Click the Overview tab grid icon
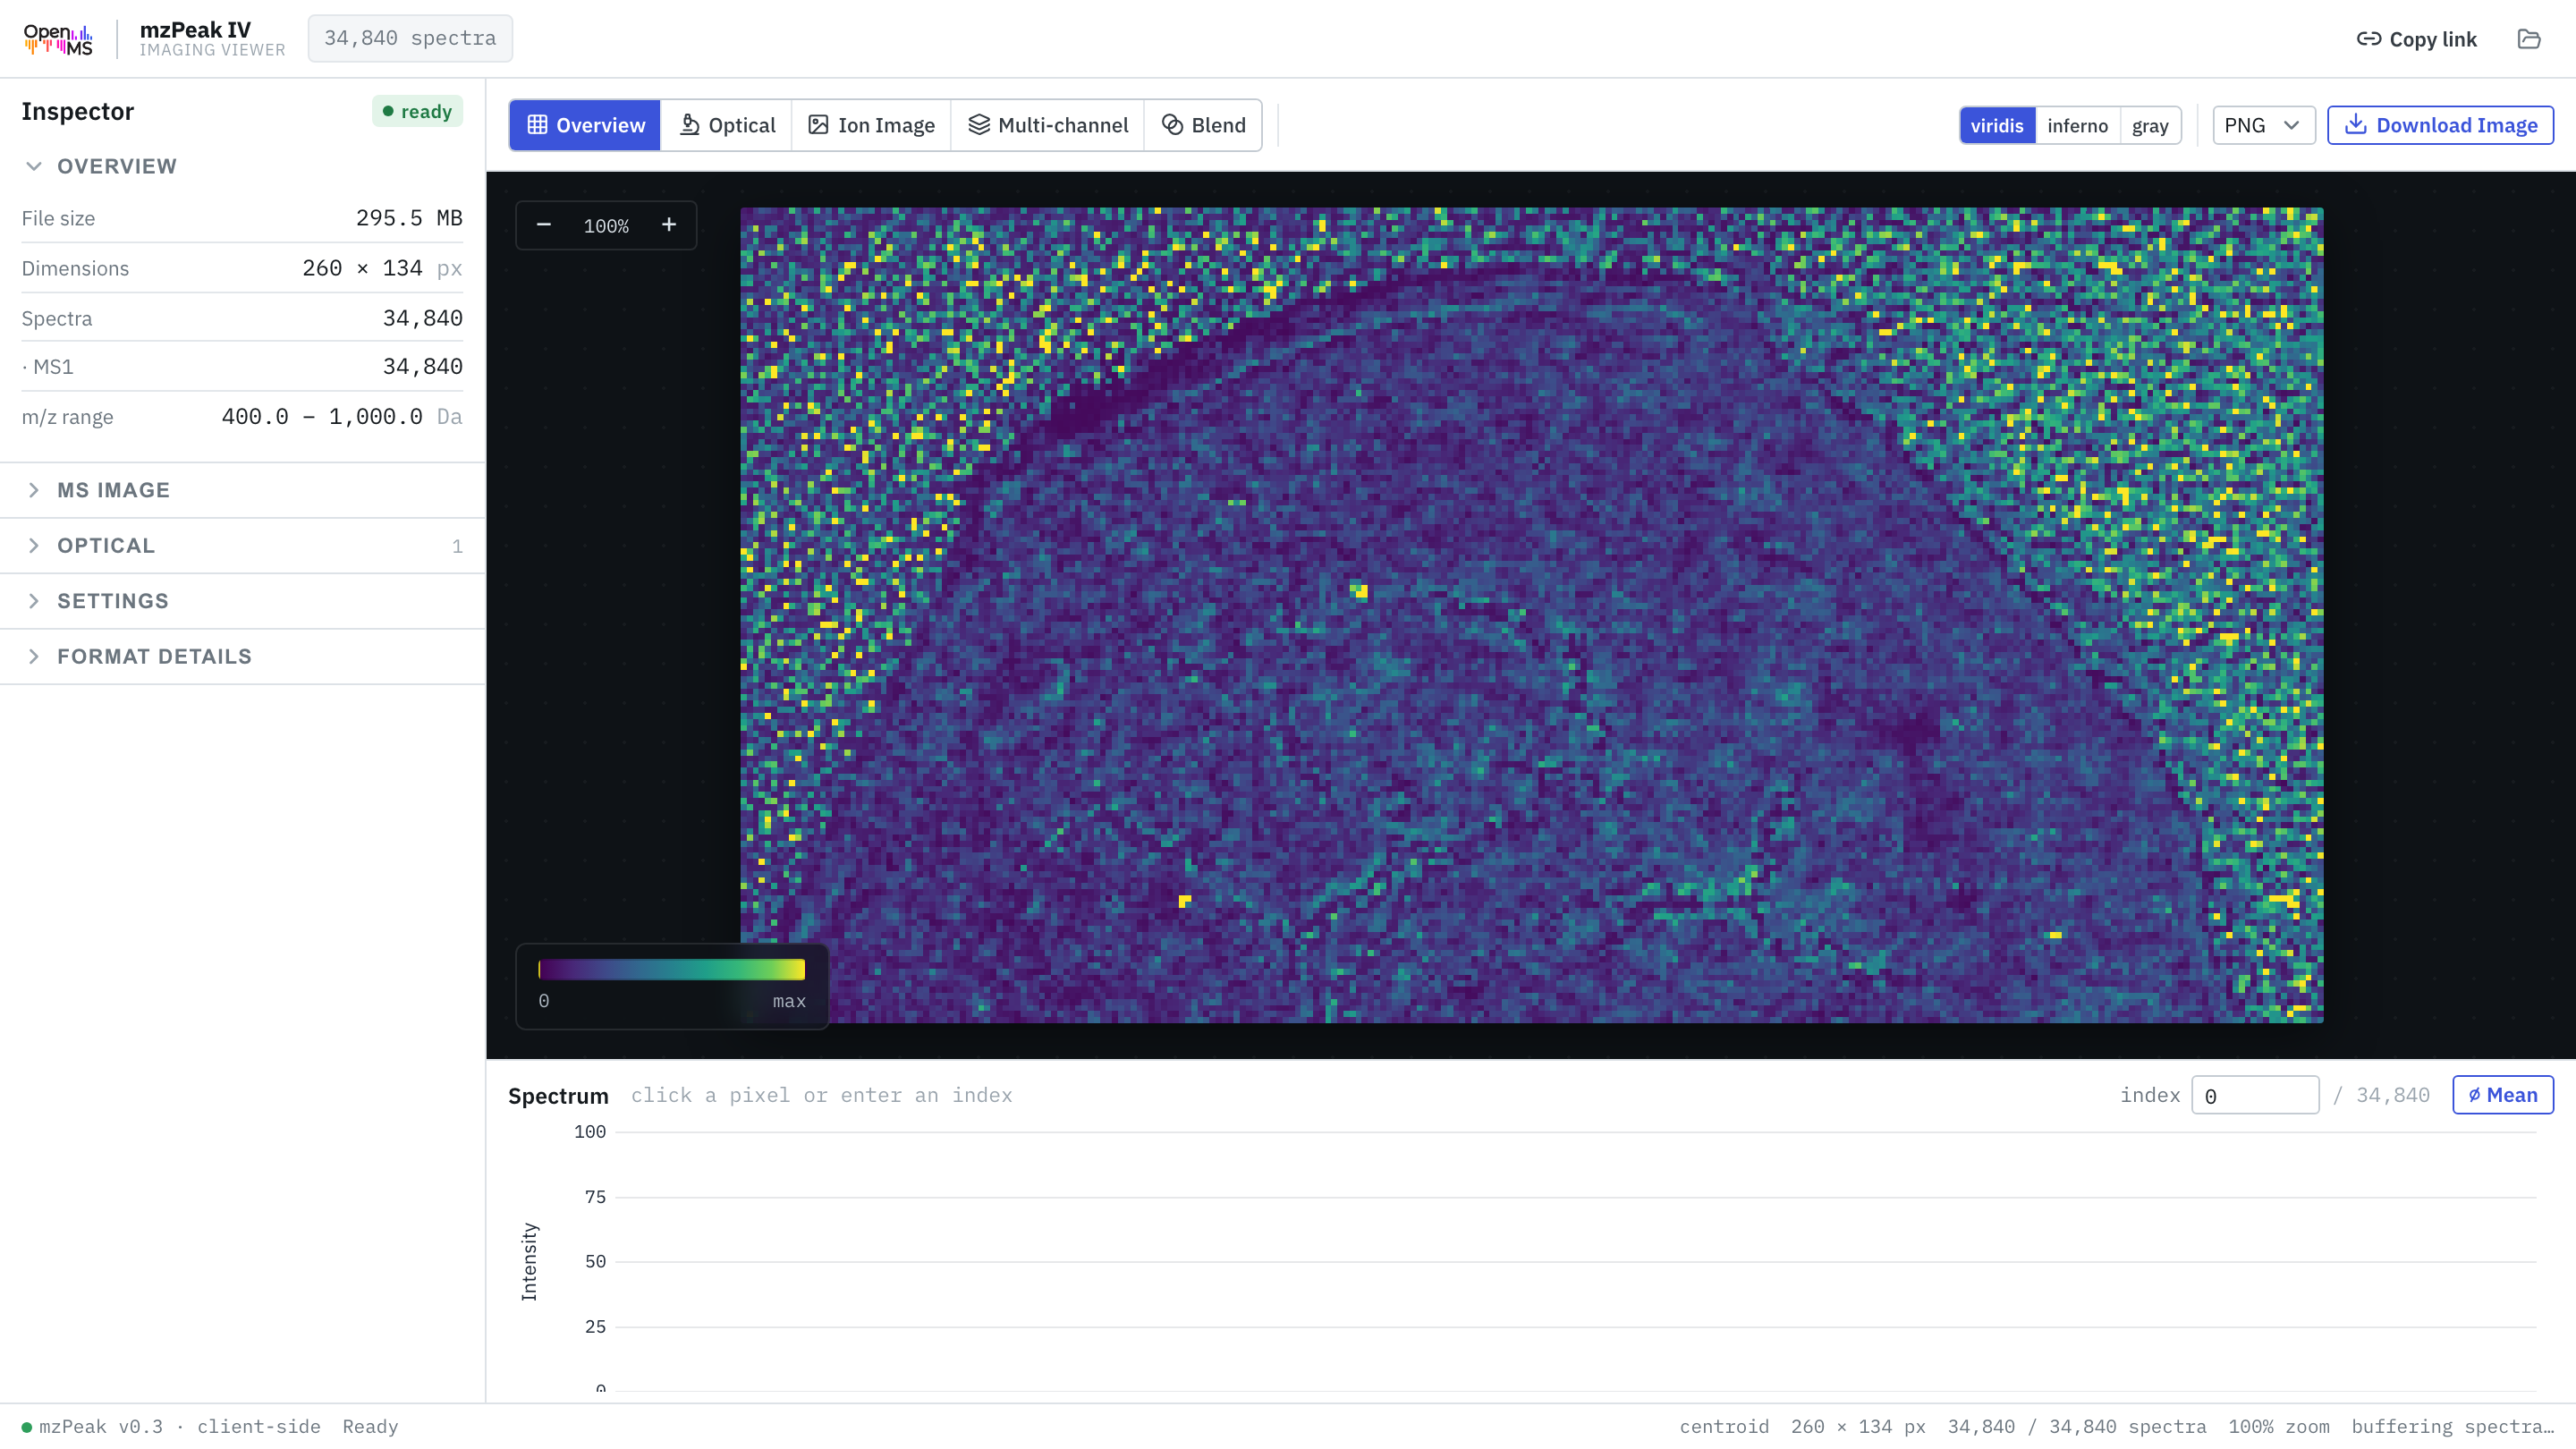The image size is (2576, 1449). click(537, 125)
